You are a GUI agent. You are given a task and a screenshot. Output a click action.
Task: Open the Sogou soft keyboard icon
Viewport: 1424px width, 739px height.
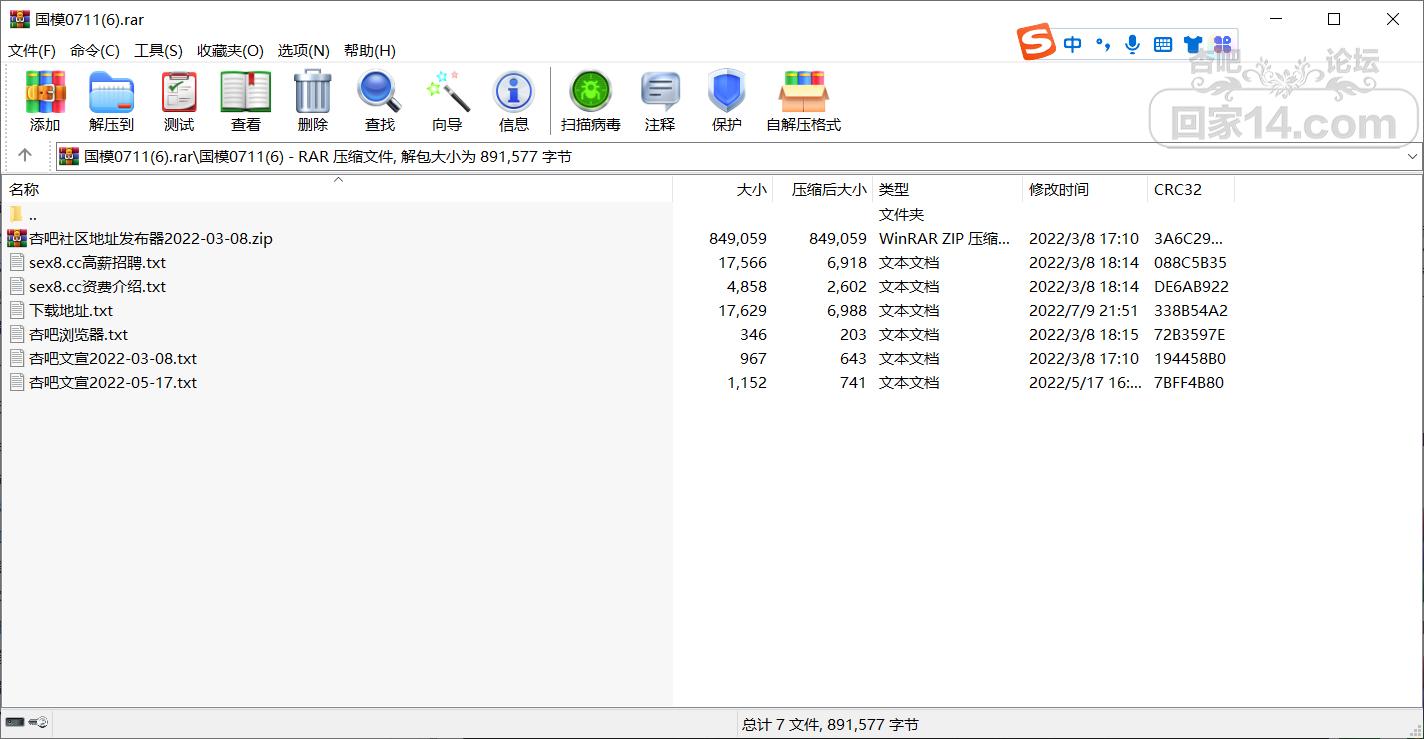pos(1163,44)
